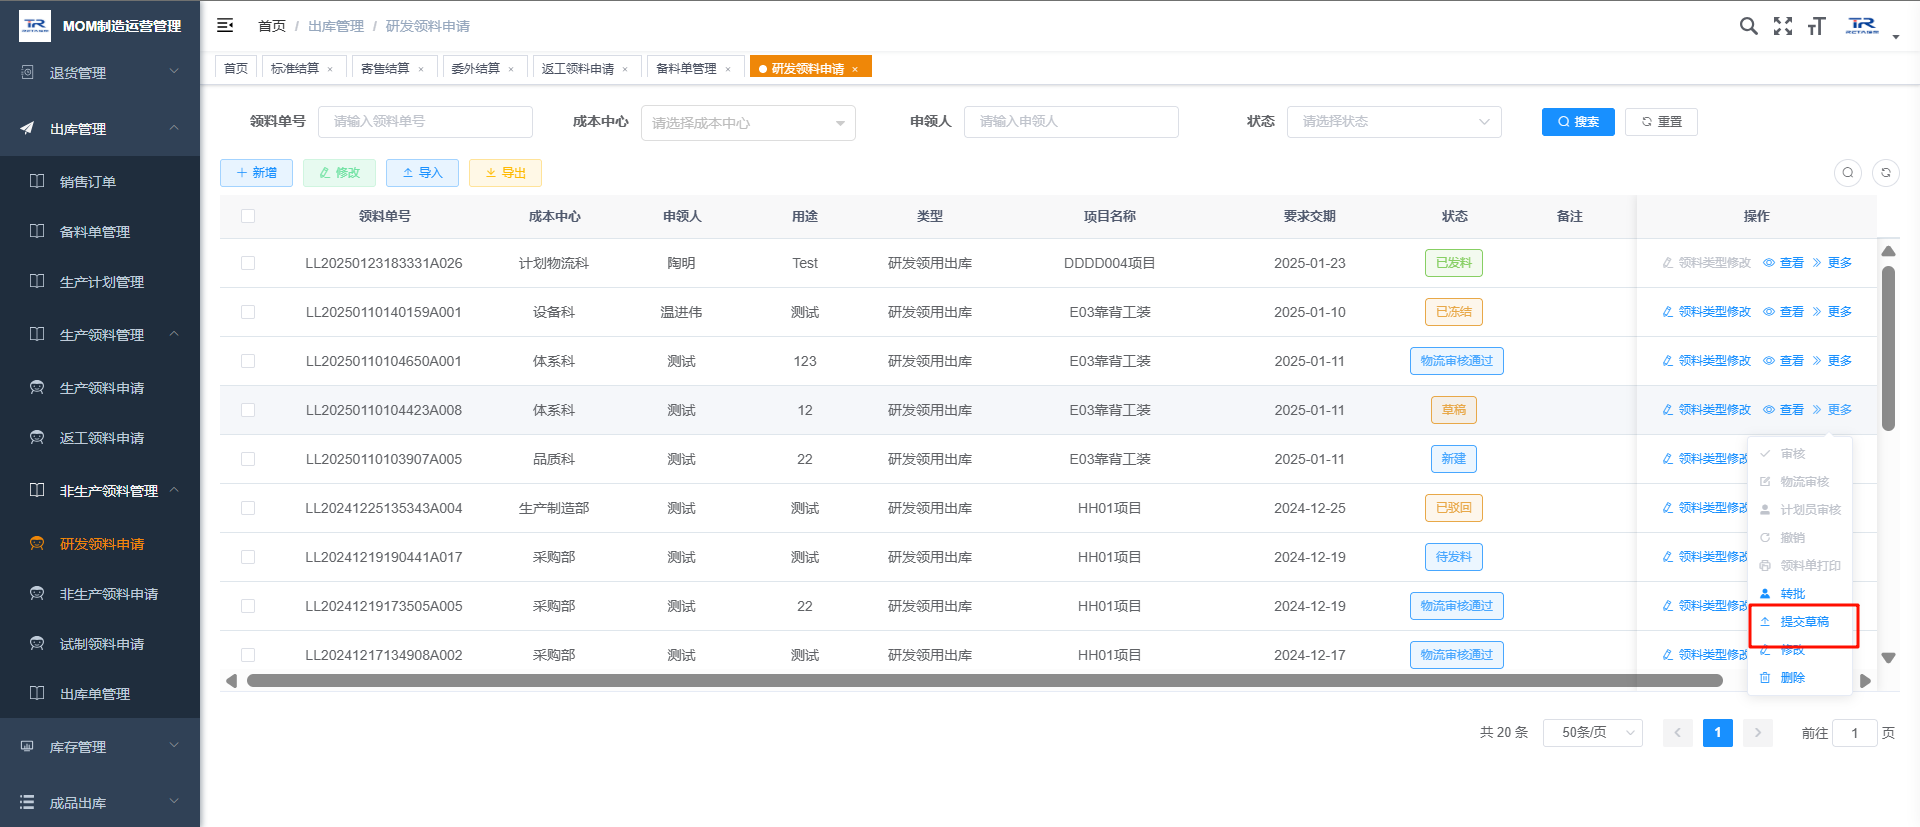
Task: Open 备料单管理 in sidebar
Action: [x=100, y=232]
